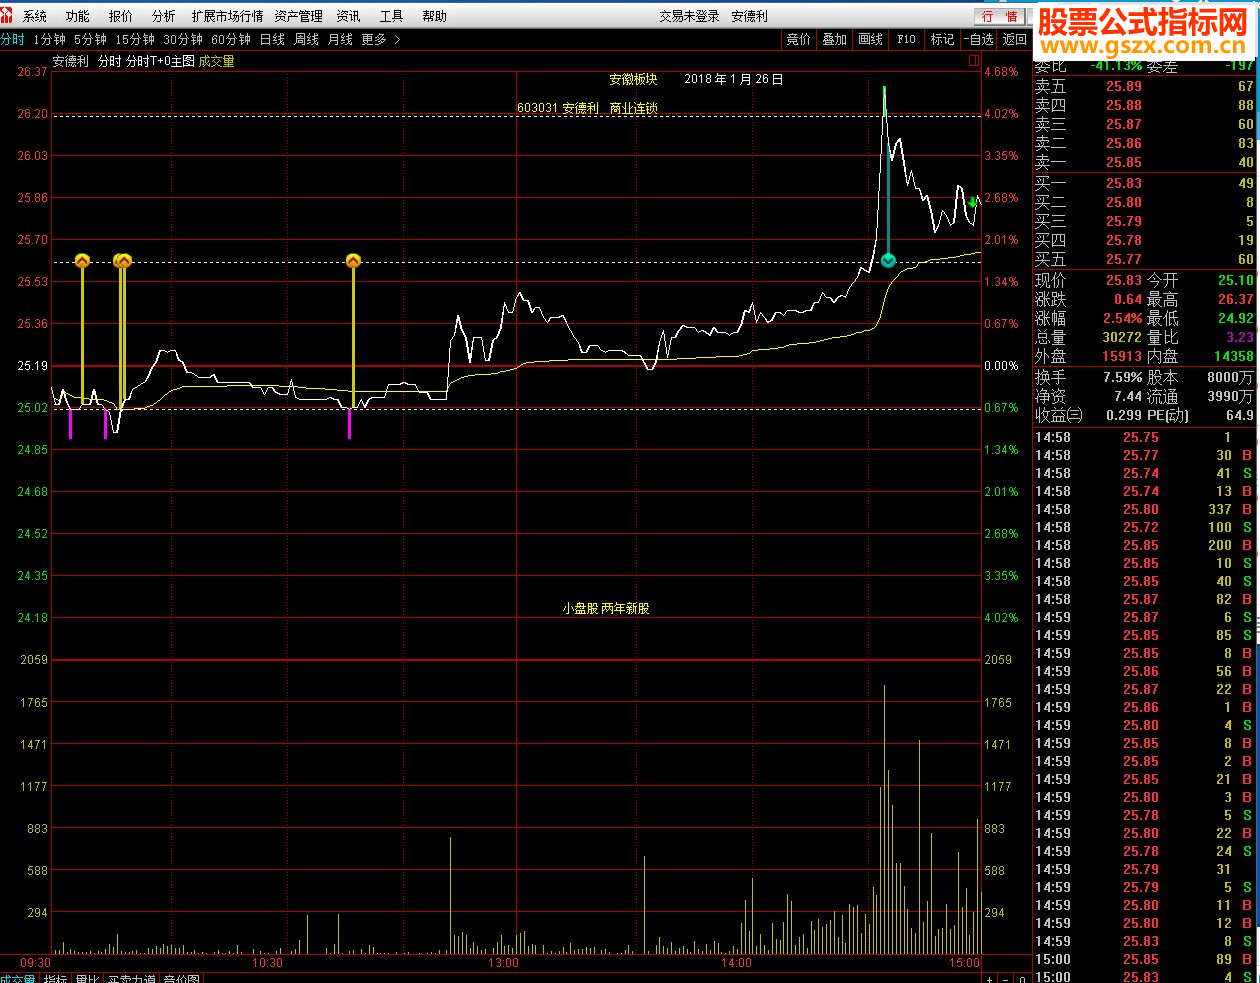
Task: Click the 竞价 toolbar button
Action: (799, 39)
